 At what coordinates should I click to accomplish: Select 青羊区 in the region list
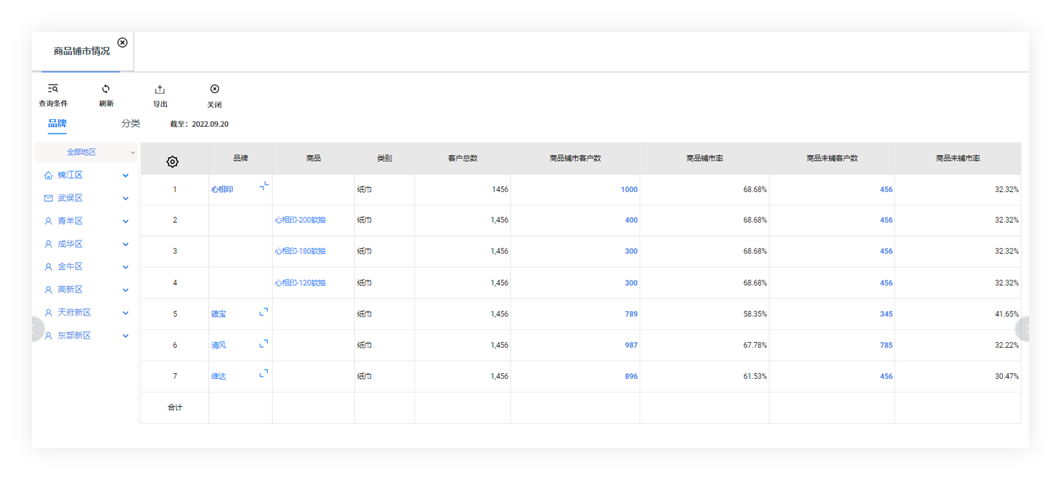70,221
